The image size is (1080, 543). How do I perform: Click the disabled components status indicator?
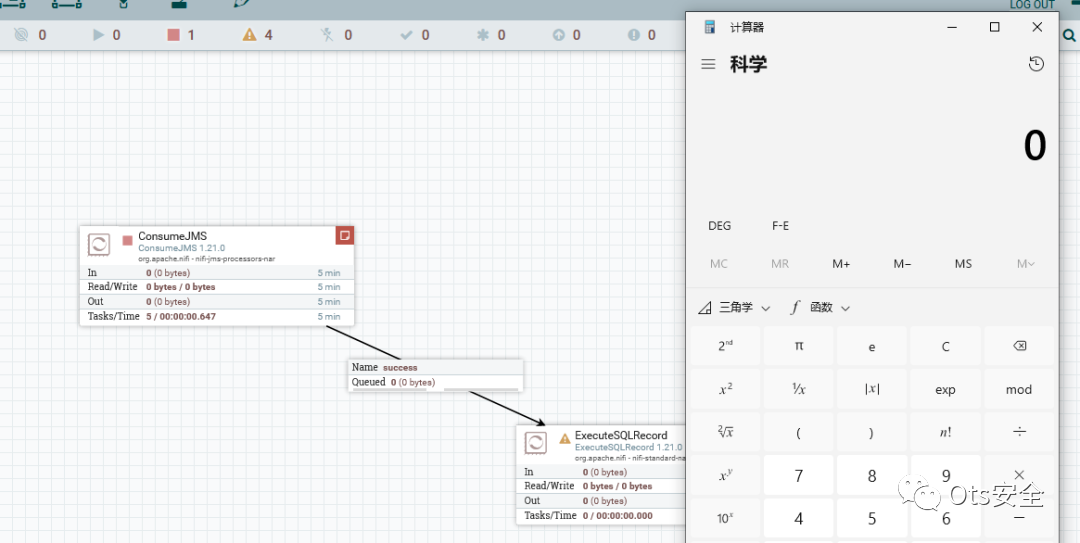coord(327,34)
